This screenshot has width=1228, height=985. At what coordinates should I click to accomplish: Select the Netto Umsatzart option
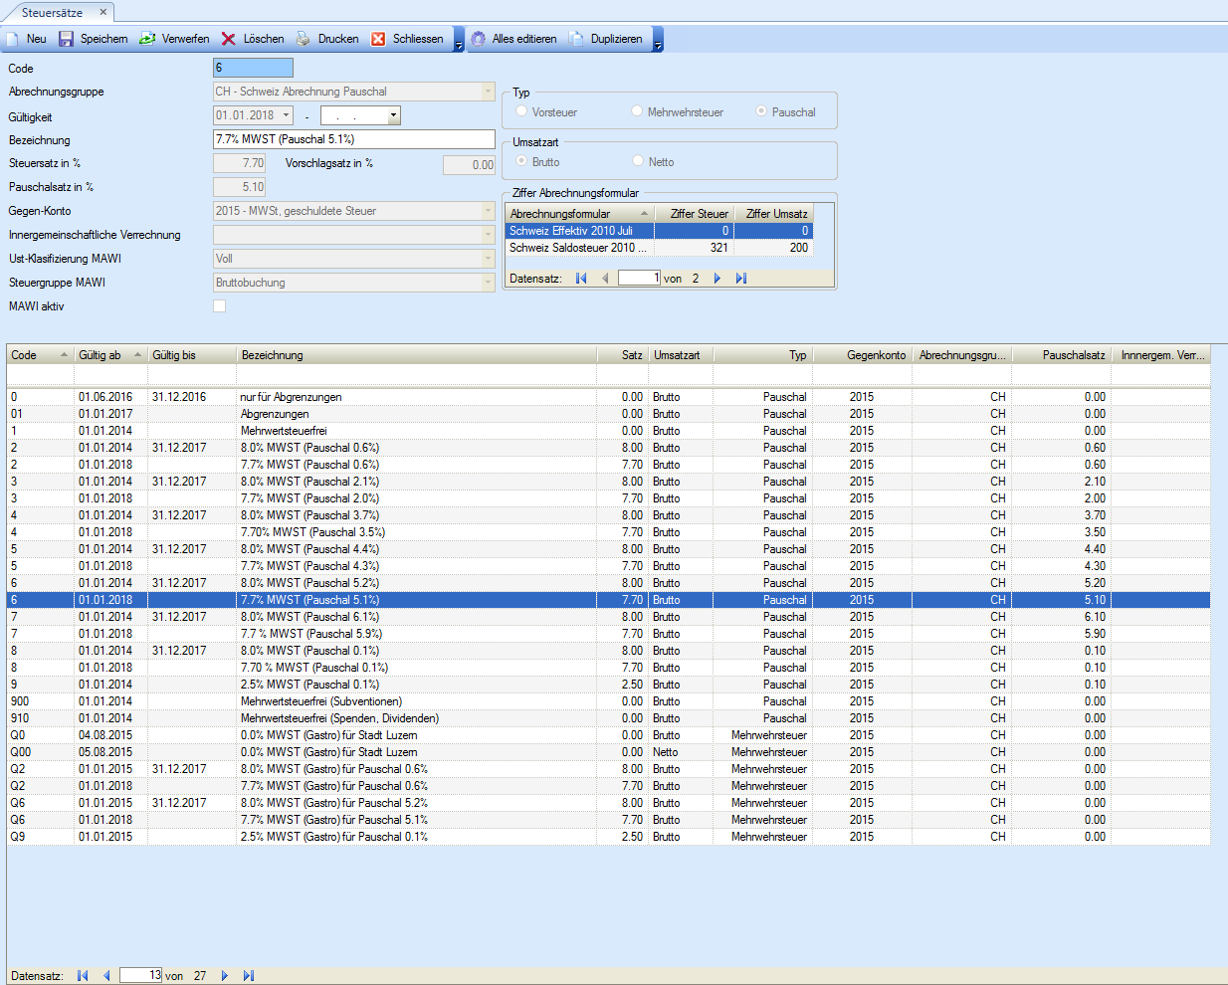pos(637,161)
